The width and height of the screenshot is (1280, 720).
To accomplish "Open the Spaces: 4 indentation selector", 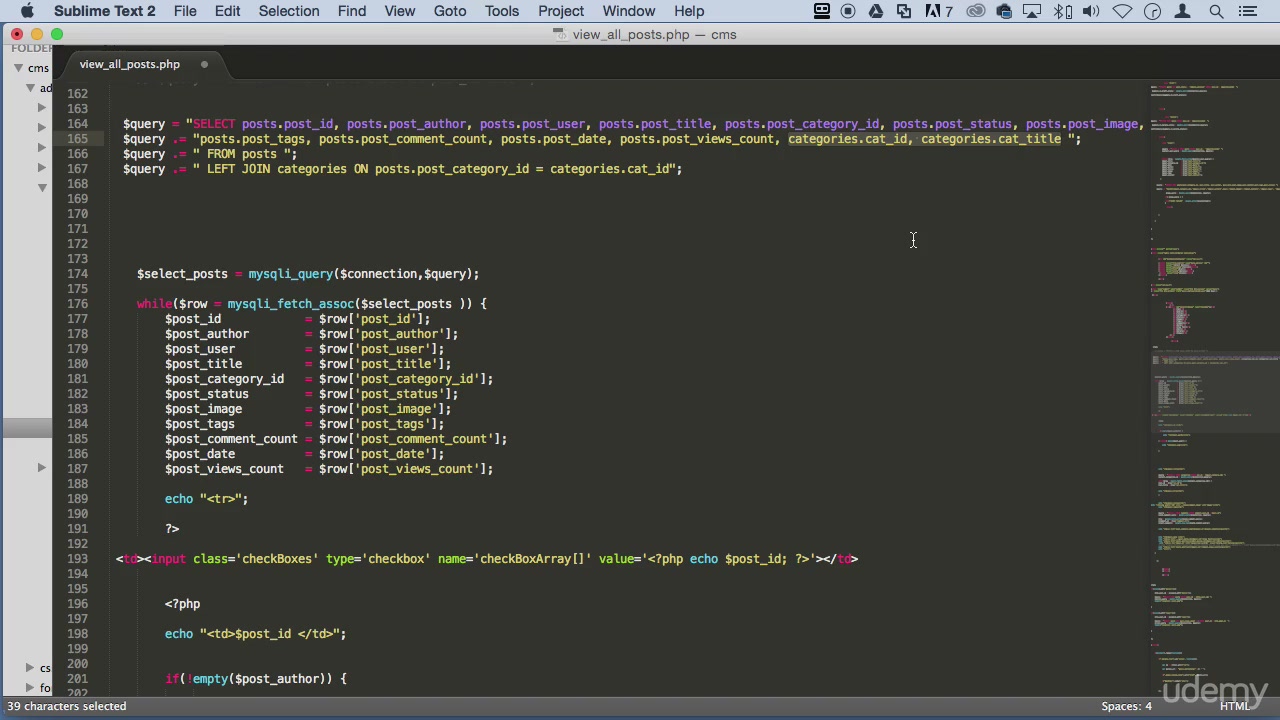I will 1127,706.
